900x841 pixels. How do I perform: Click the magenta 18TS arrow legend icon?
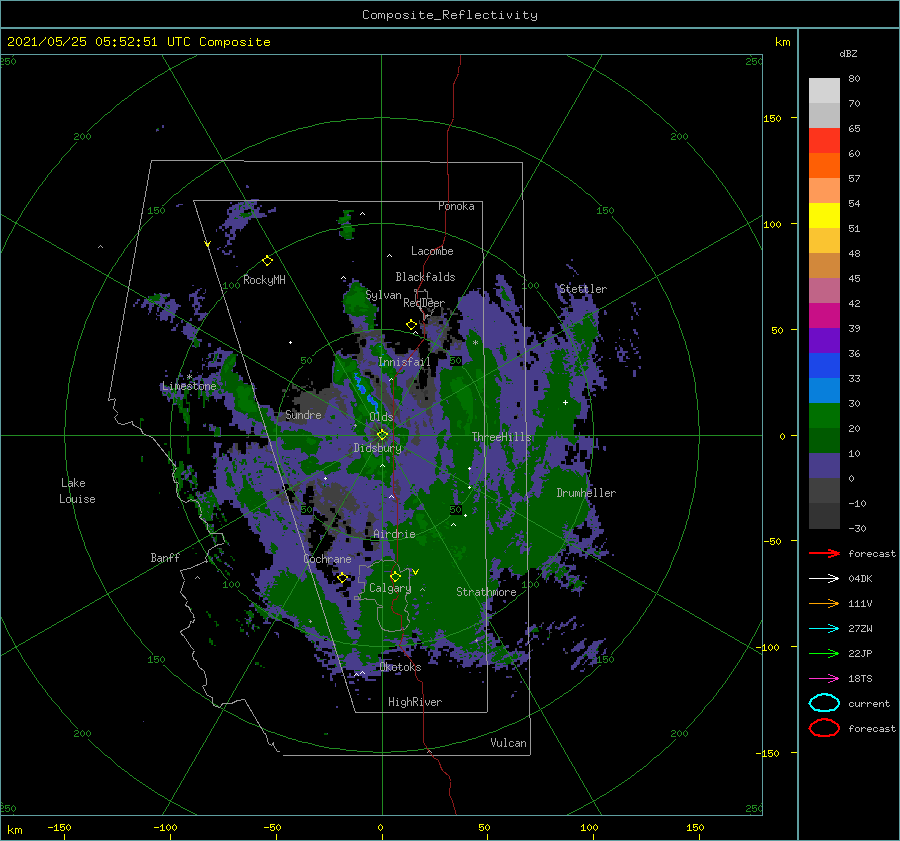coord(824,679)
